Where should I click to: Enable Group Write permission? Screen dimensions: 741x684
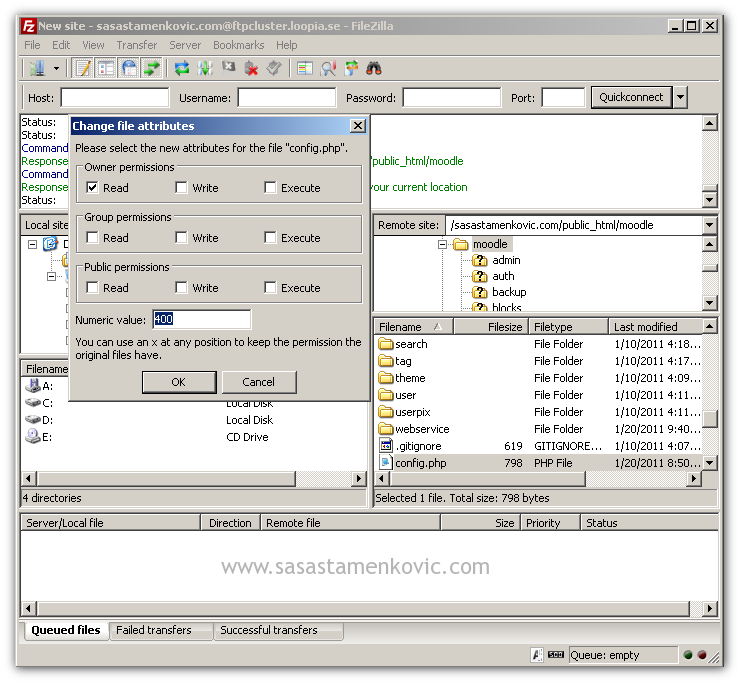[x=181, y=237]
